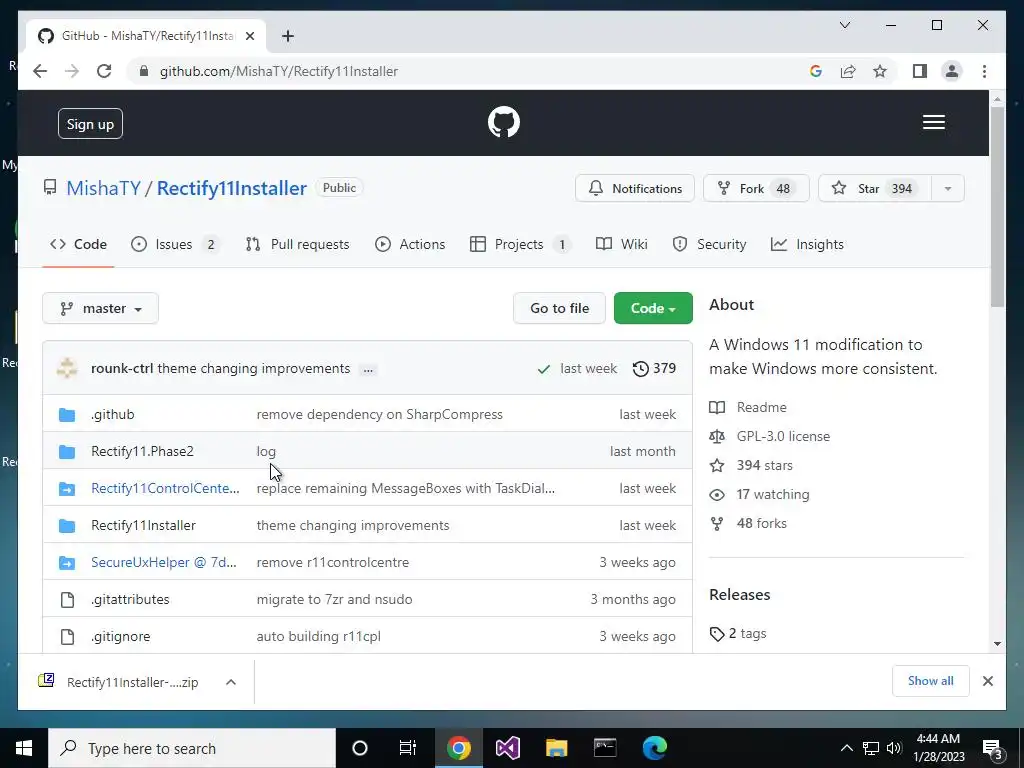Open File Explorer from taskbar
Viewport: 1024px width, 768px height.
click(556, 748)
